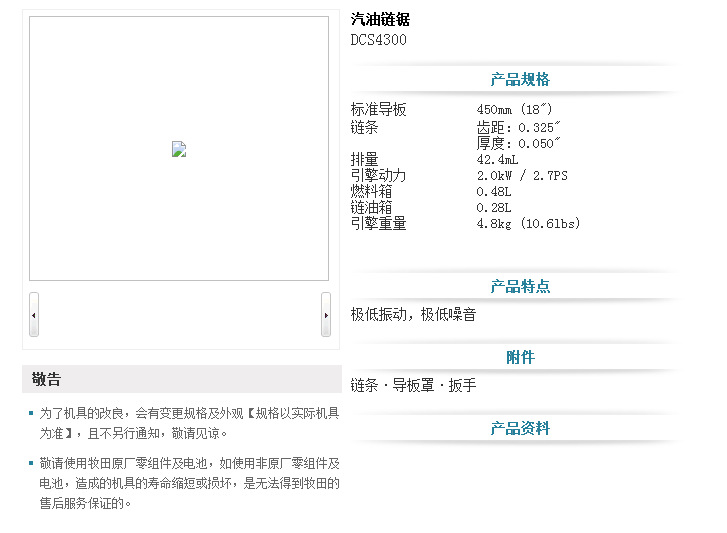Image resolution: width=727 pixels, height=533 pixels.
Task: Click the DCS4300 model number
Action: tap(378, 41)
